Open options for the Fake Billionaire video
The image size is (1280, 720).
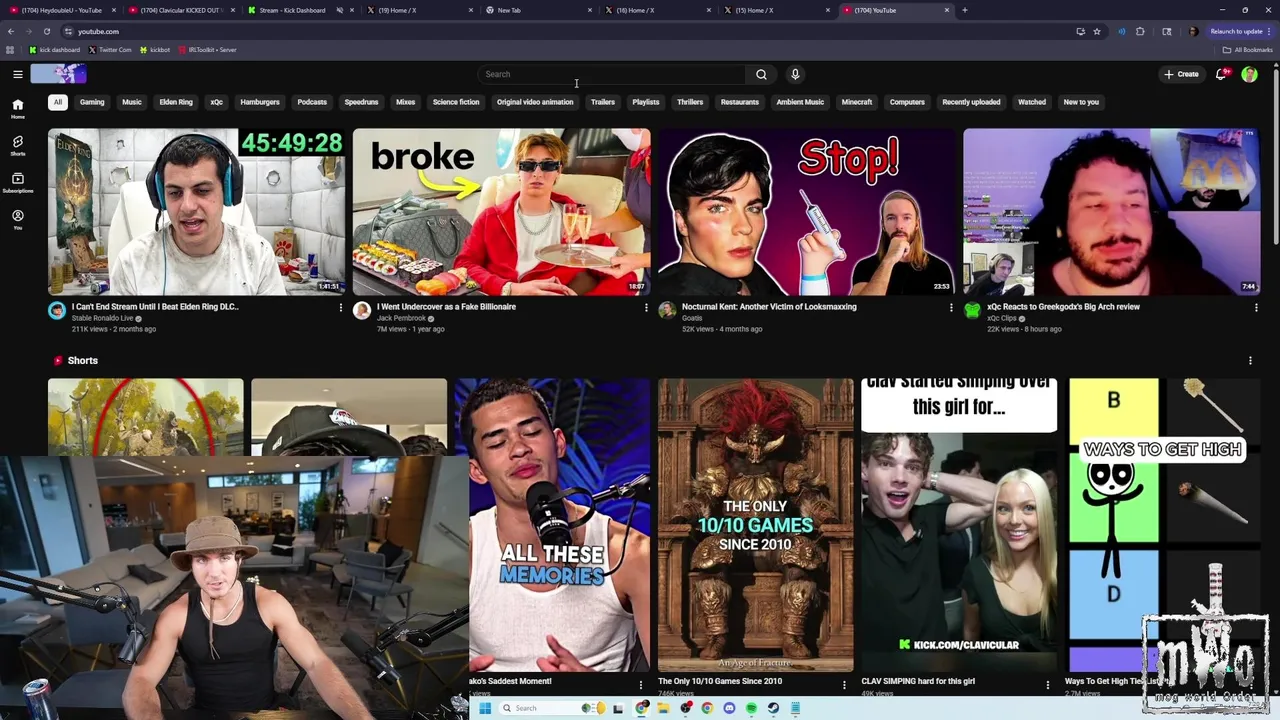coord(645,308)
